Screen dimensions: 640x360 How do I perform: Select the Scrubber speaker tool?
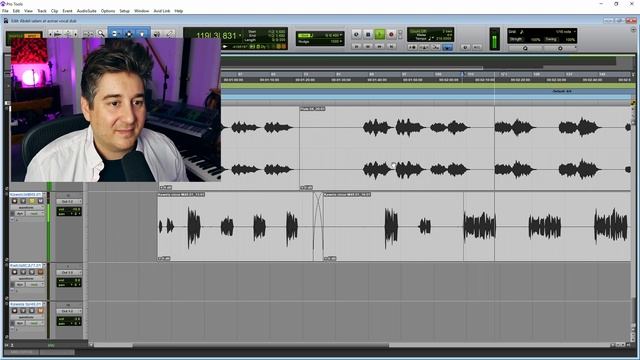157,34
